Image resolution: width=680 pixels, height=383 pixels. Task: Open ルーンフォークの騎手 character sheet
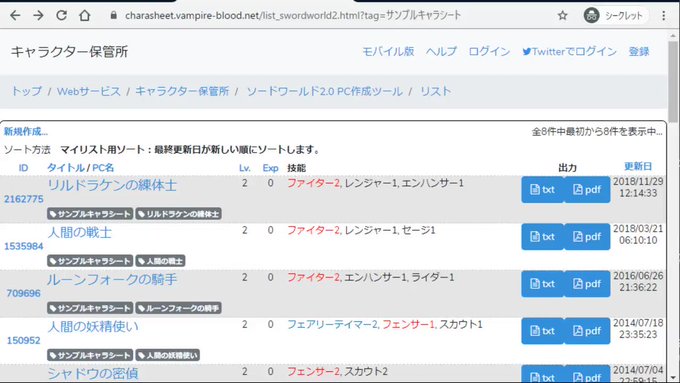coord(112,280)
